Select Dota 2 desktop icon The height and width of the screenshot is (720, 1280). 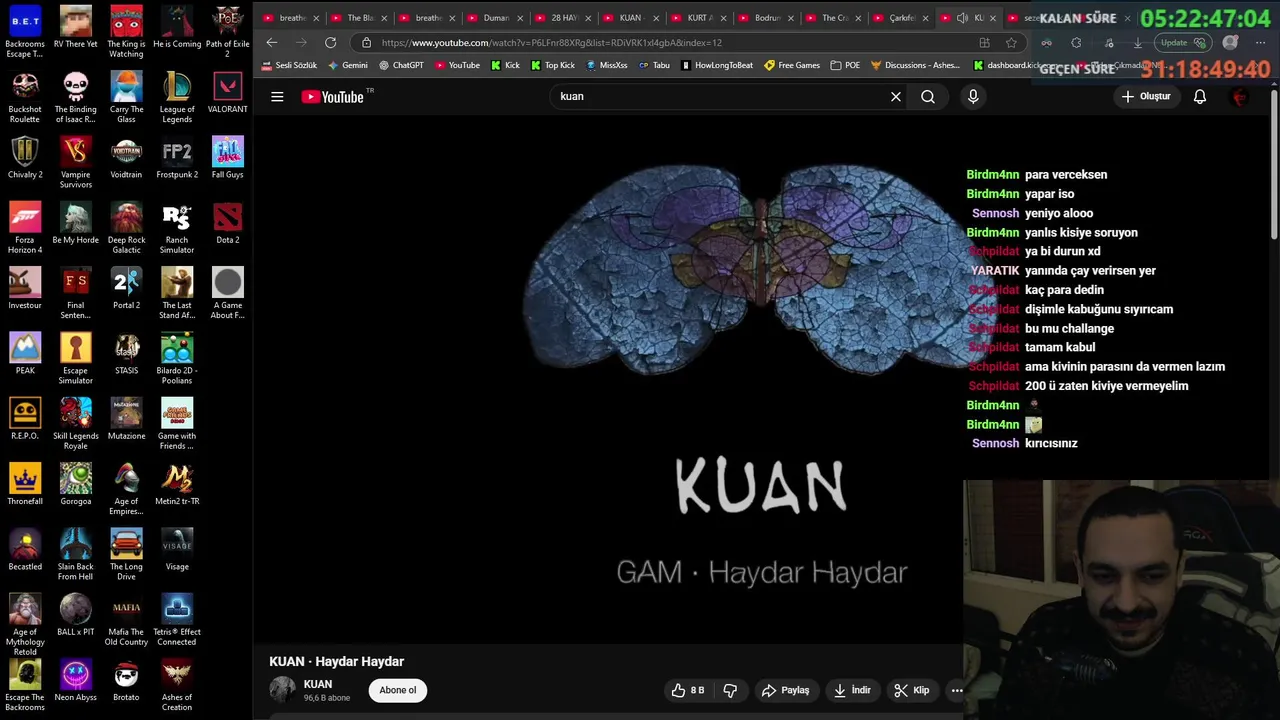(x=228, y=223)
